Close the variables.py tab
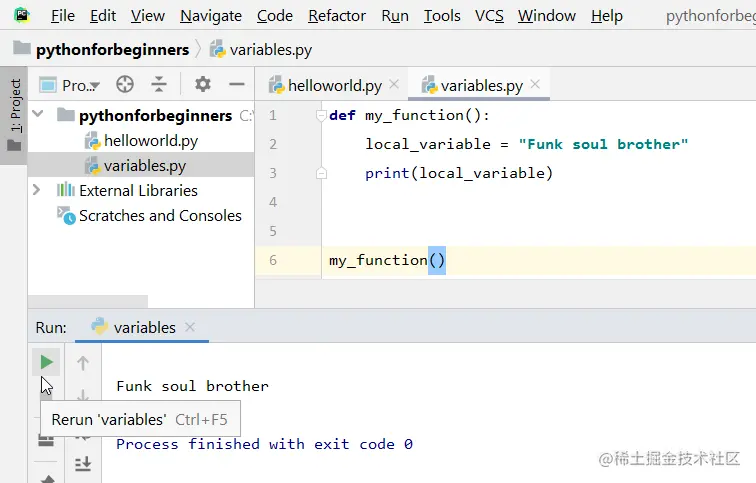This screenshot has width=756, height=483. tap(535, 84)
